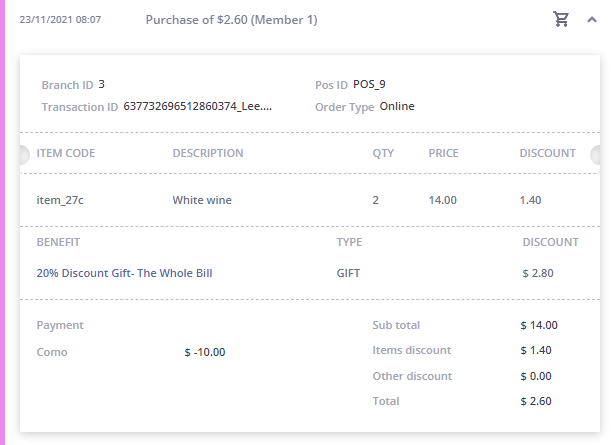Click the Total amount $ 2.60
Viewport: 612px width, 445px height.
click(536, 401)
